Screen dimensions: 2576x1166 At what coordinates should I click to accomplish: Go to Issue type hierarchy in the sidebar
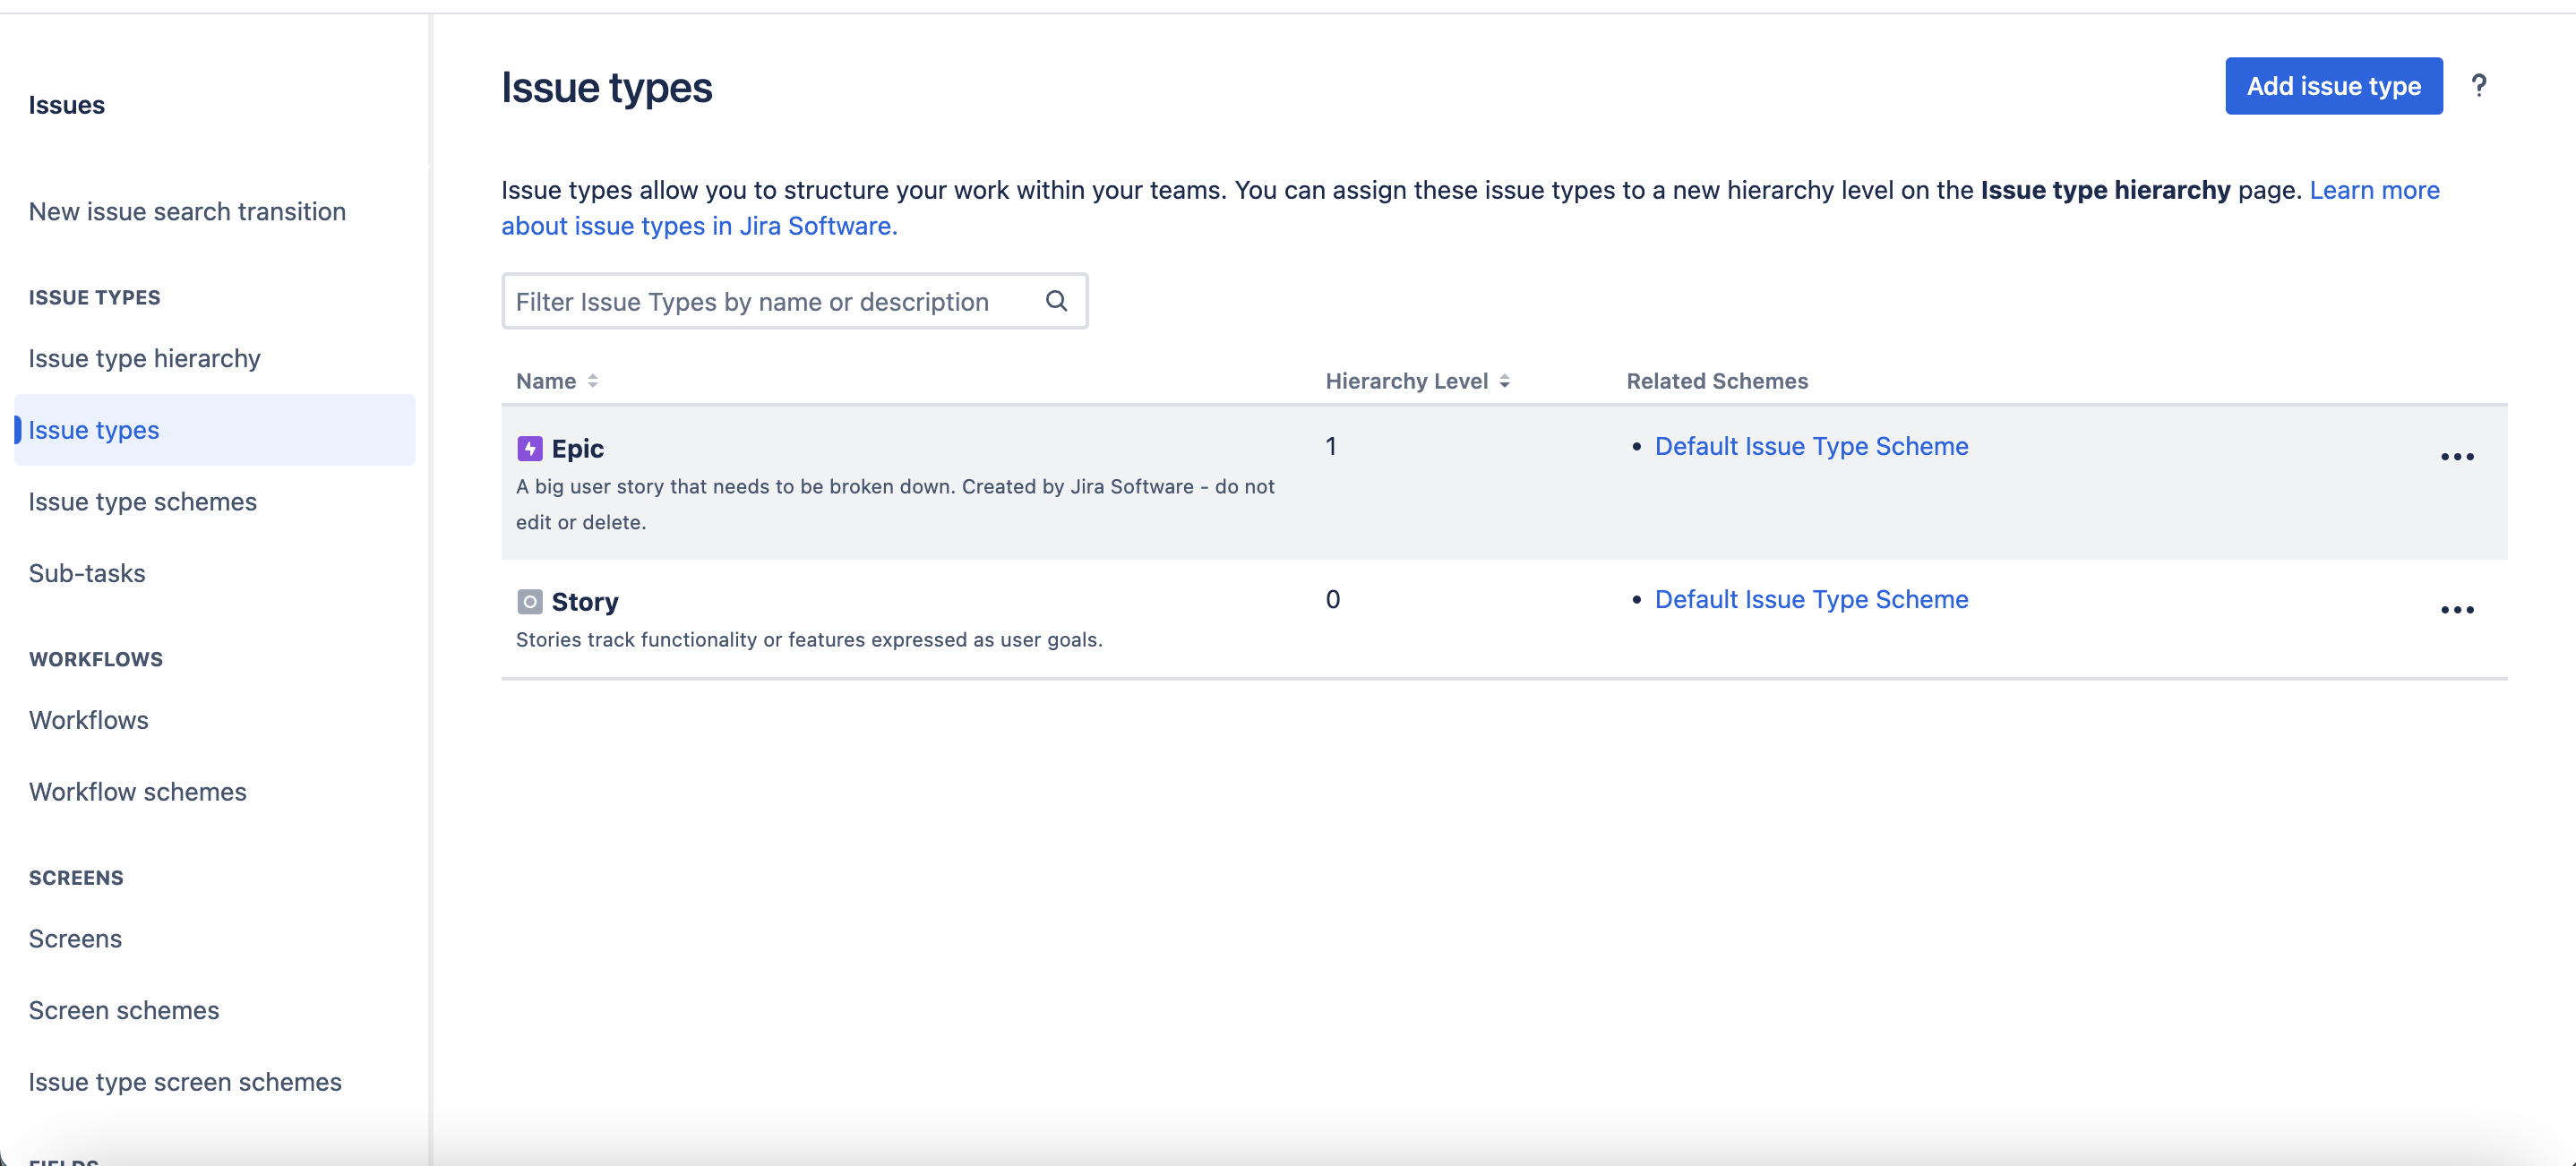(x=144, y=358)
